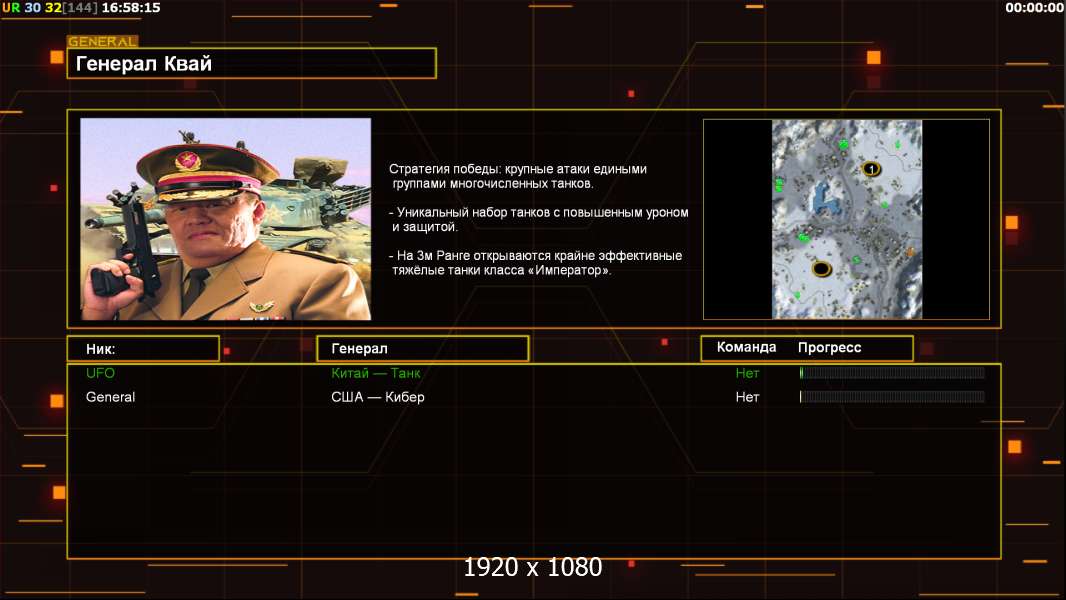This screenshot has height=600, width=1066.
Task: Click the 16:58:15 clock overlay
Action: [x=131, y=7]
